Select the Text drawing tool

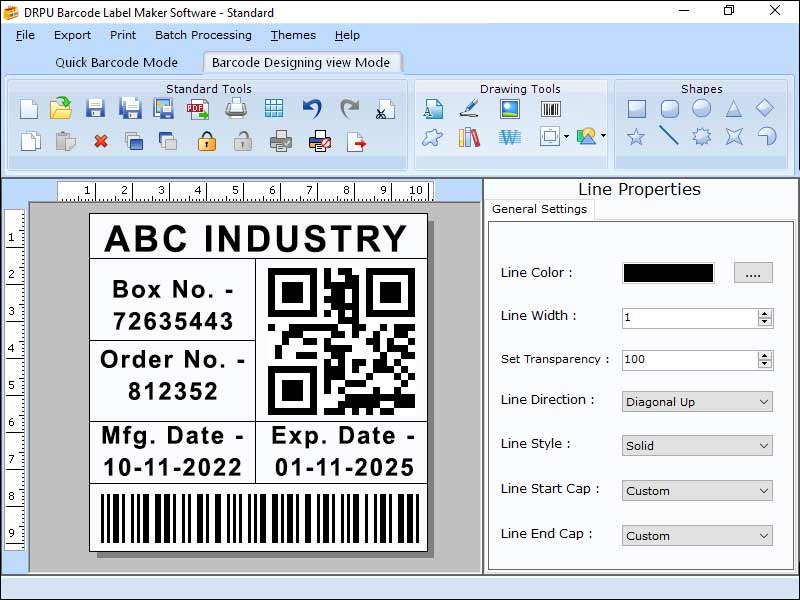point(432,108)
